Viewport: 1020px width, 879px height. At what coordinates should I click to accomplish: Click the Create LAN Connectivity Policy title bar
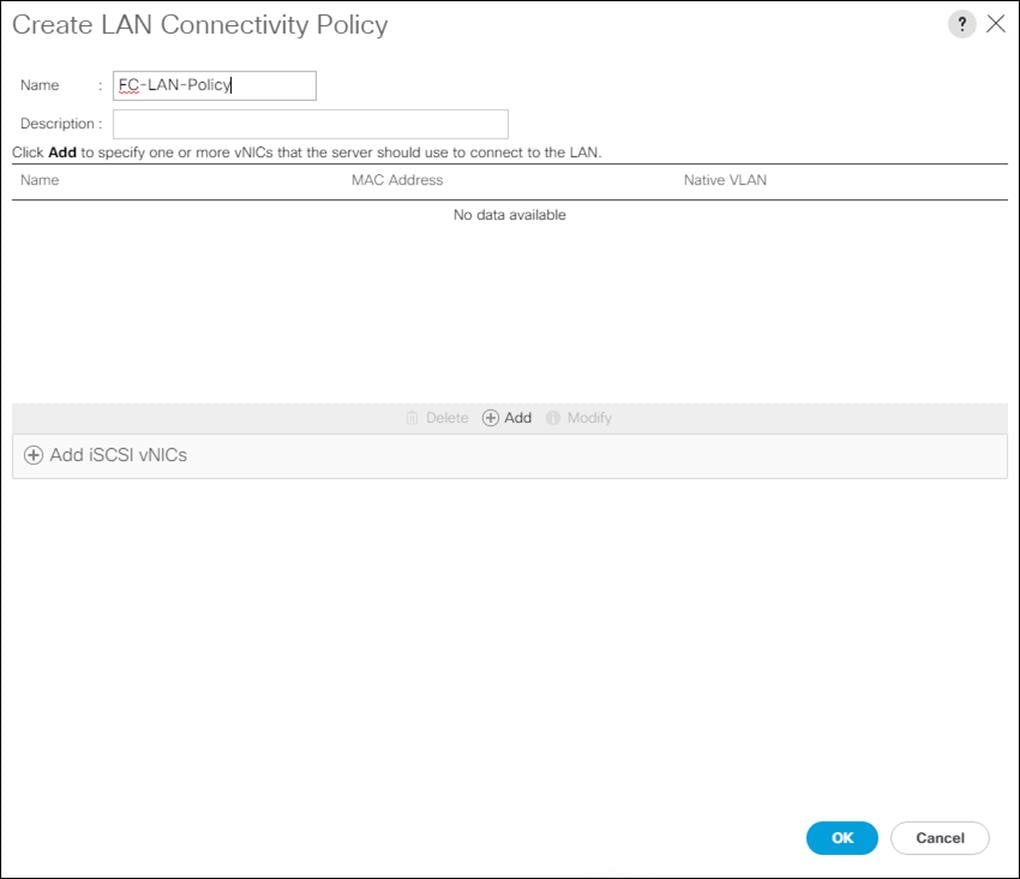coord(200,25)
